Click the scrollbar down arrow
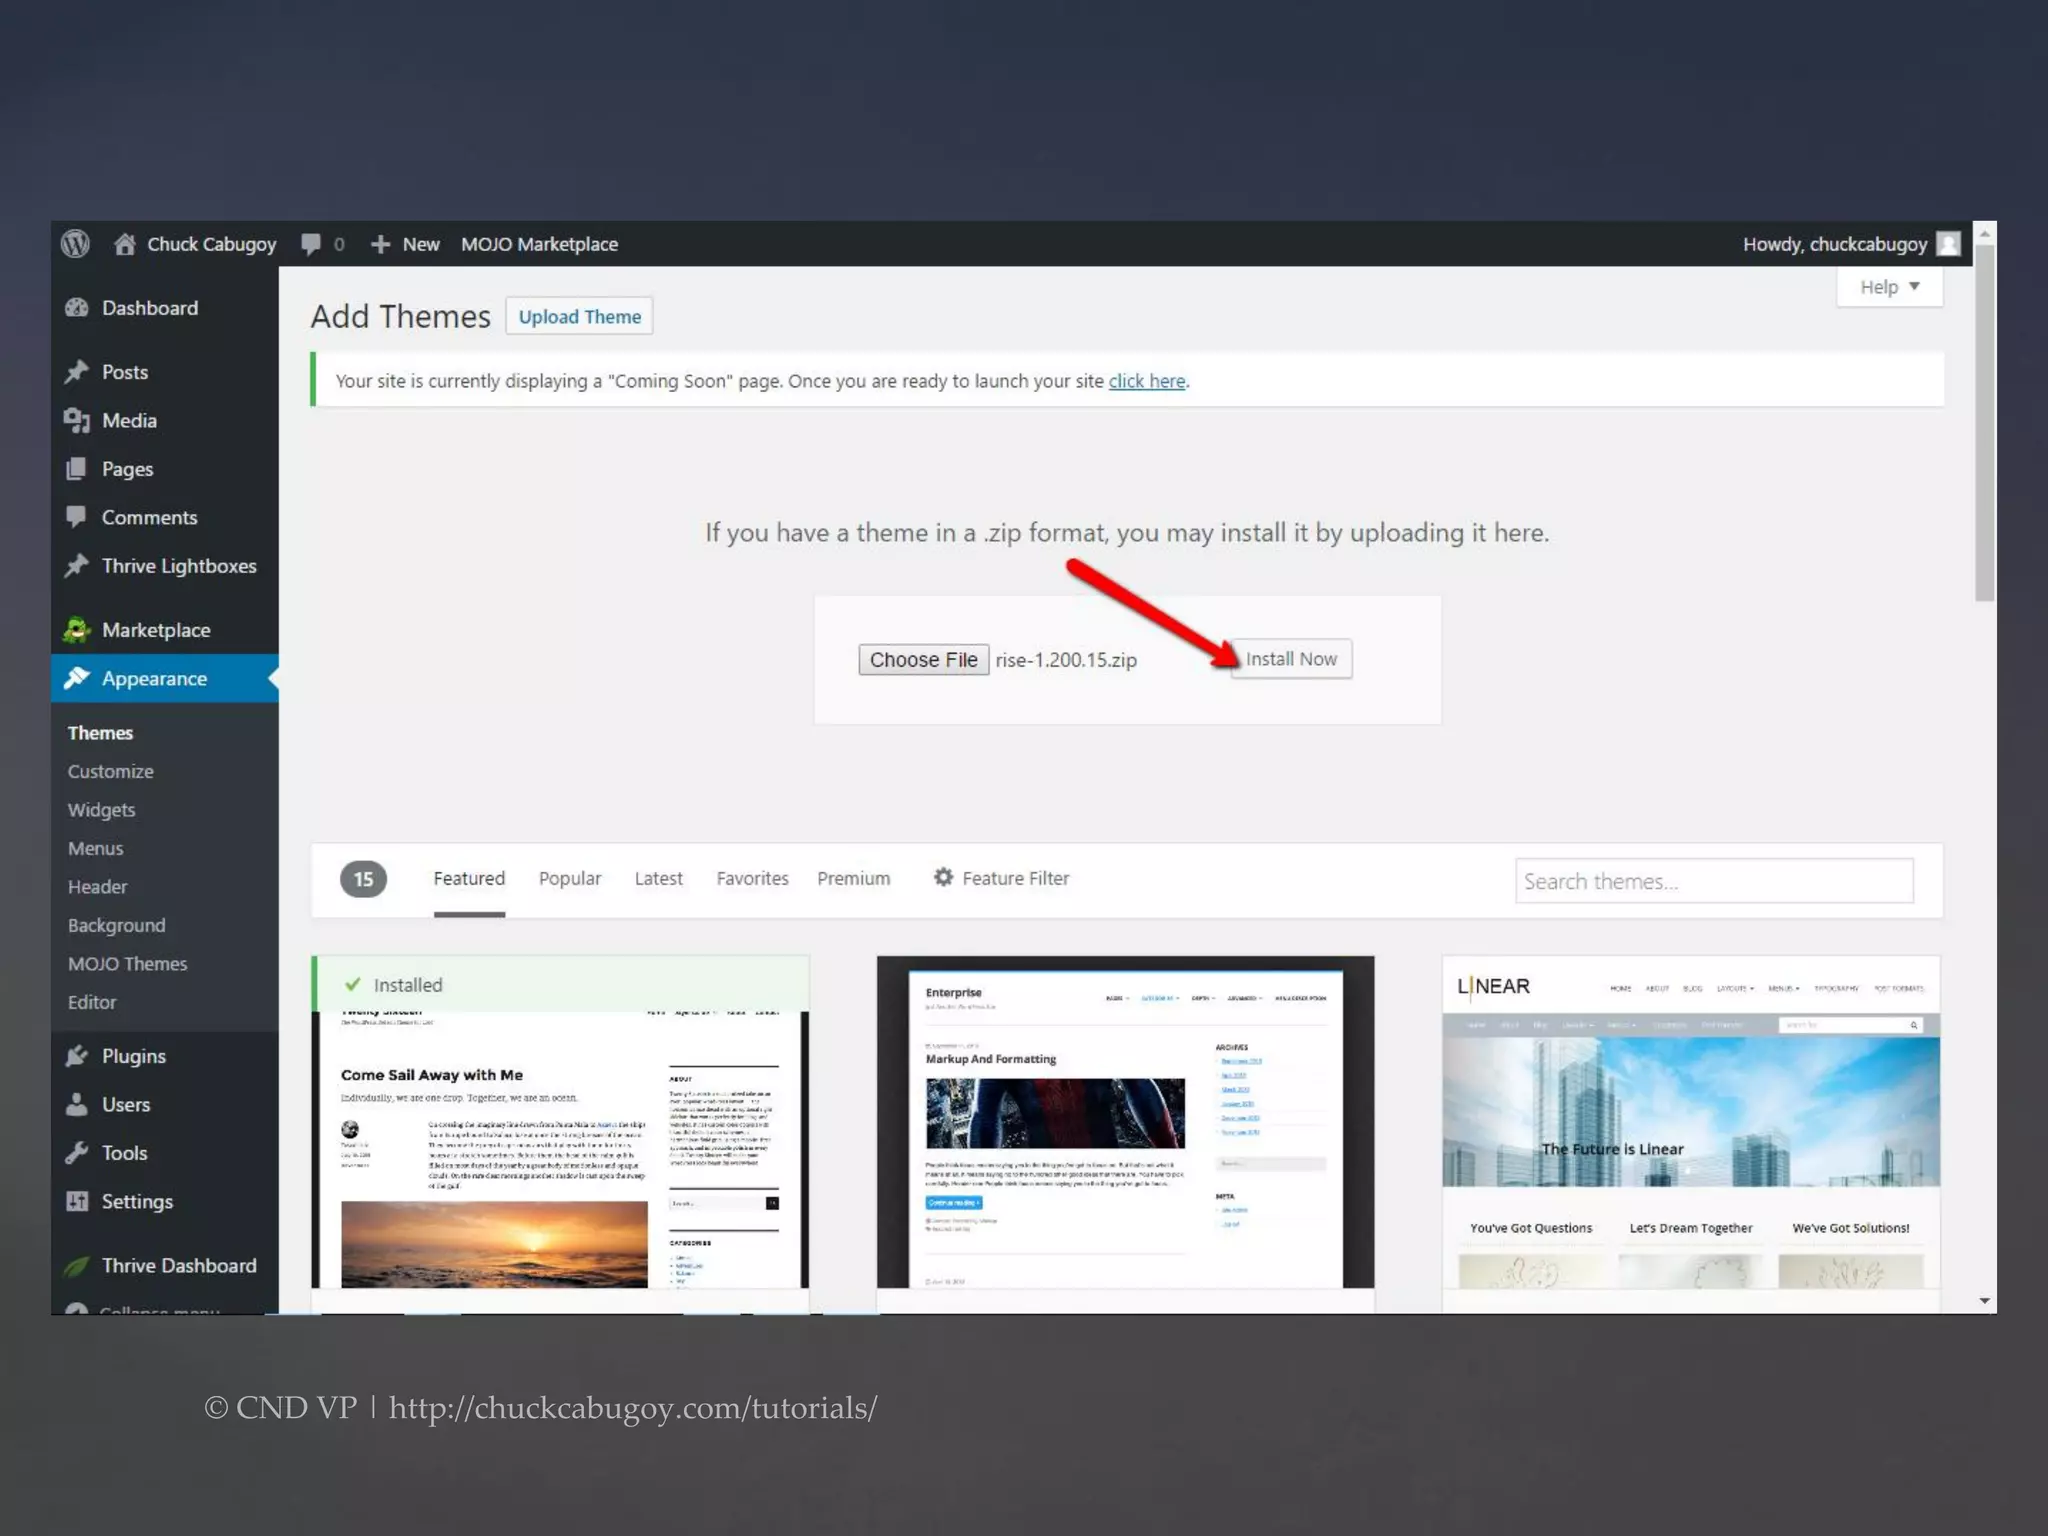The image size is (2048, 1536). click(1985, 1301)
